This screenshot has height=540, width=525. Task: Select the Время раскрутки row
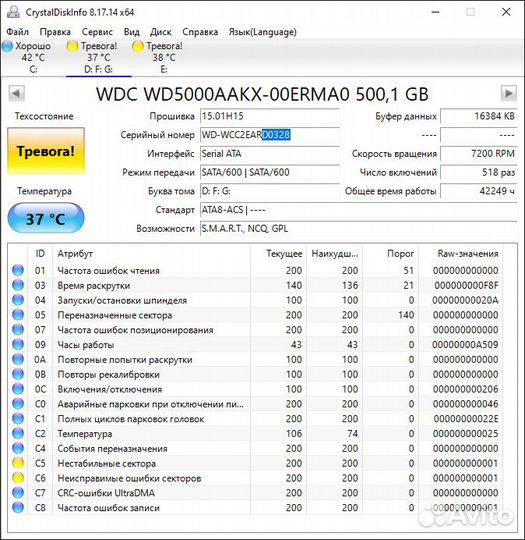(x=256, y=285)
